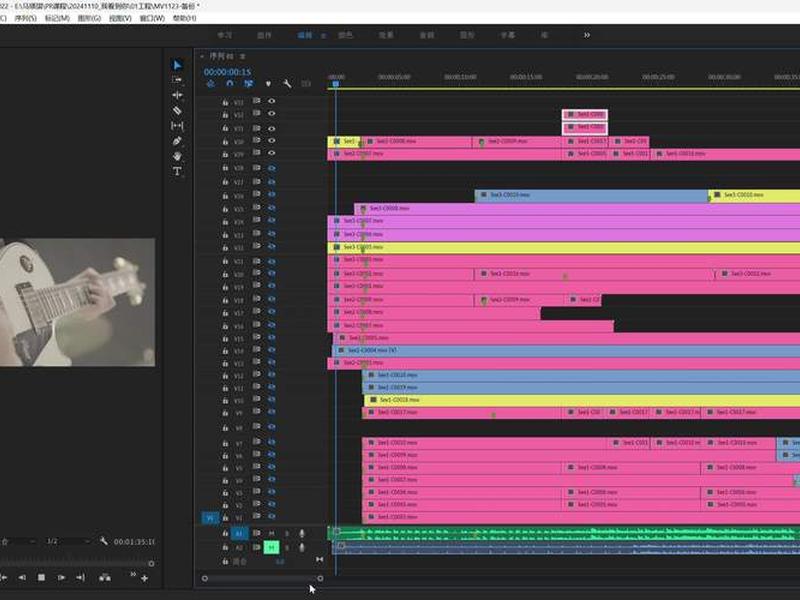This screenshot has height=600, width=800.
Task: Click the timeline zoom scrollbar right handle
Action: click(x=320, y=578)
